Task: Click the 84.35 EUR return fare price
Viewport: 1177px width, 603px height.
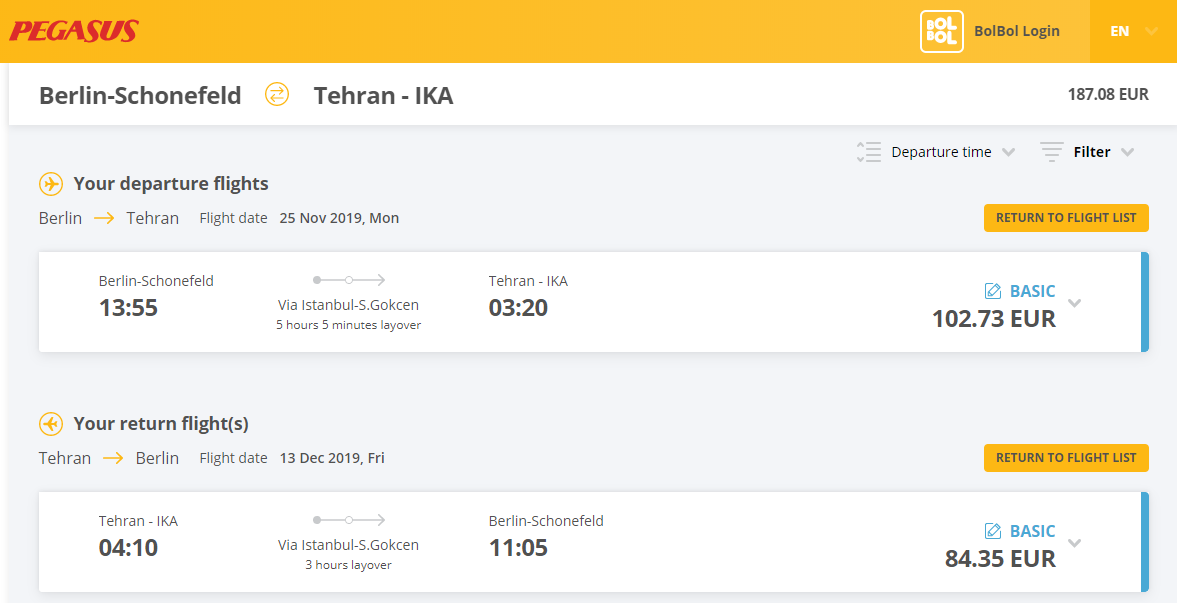Action: pos(1001,559)
